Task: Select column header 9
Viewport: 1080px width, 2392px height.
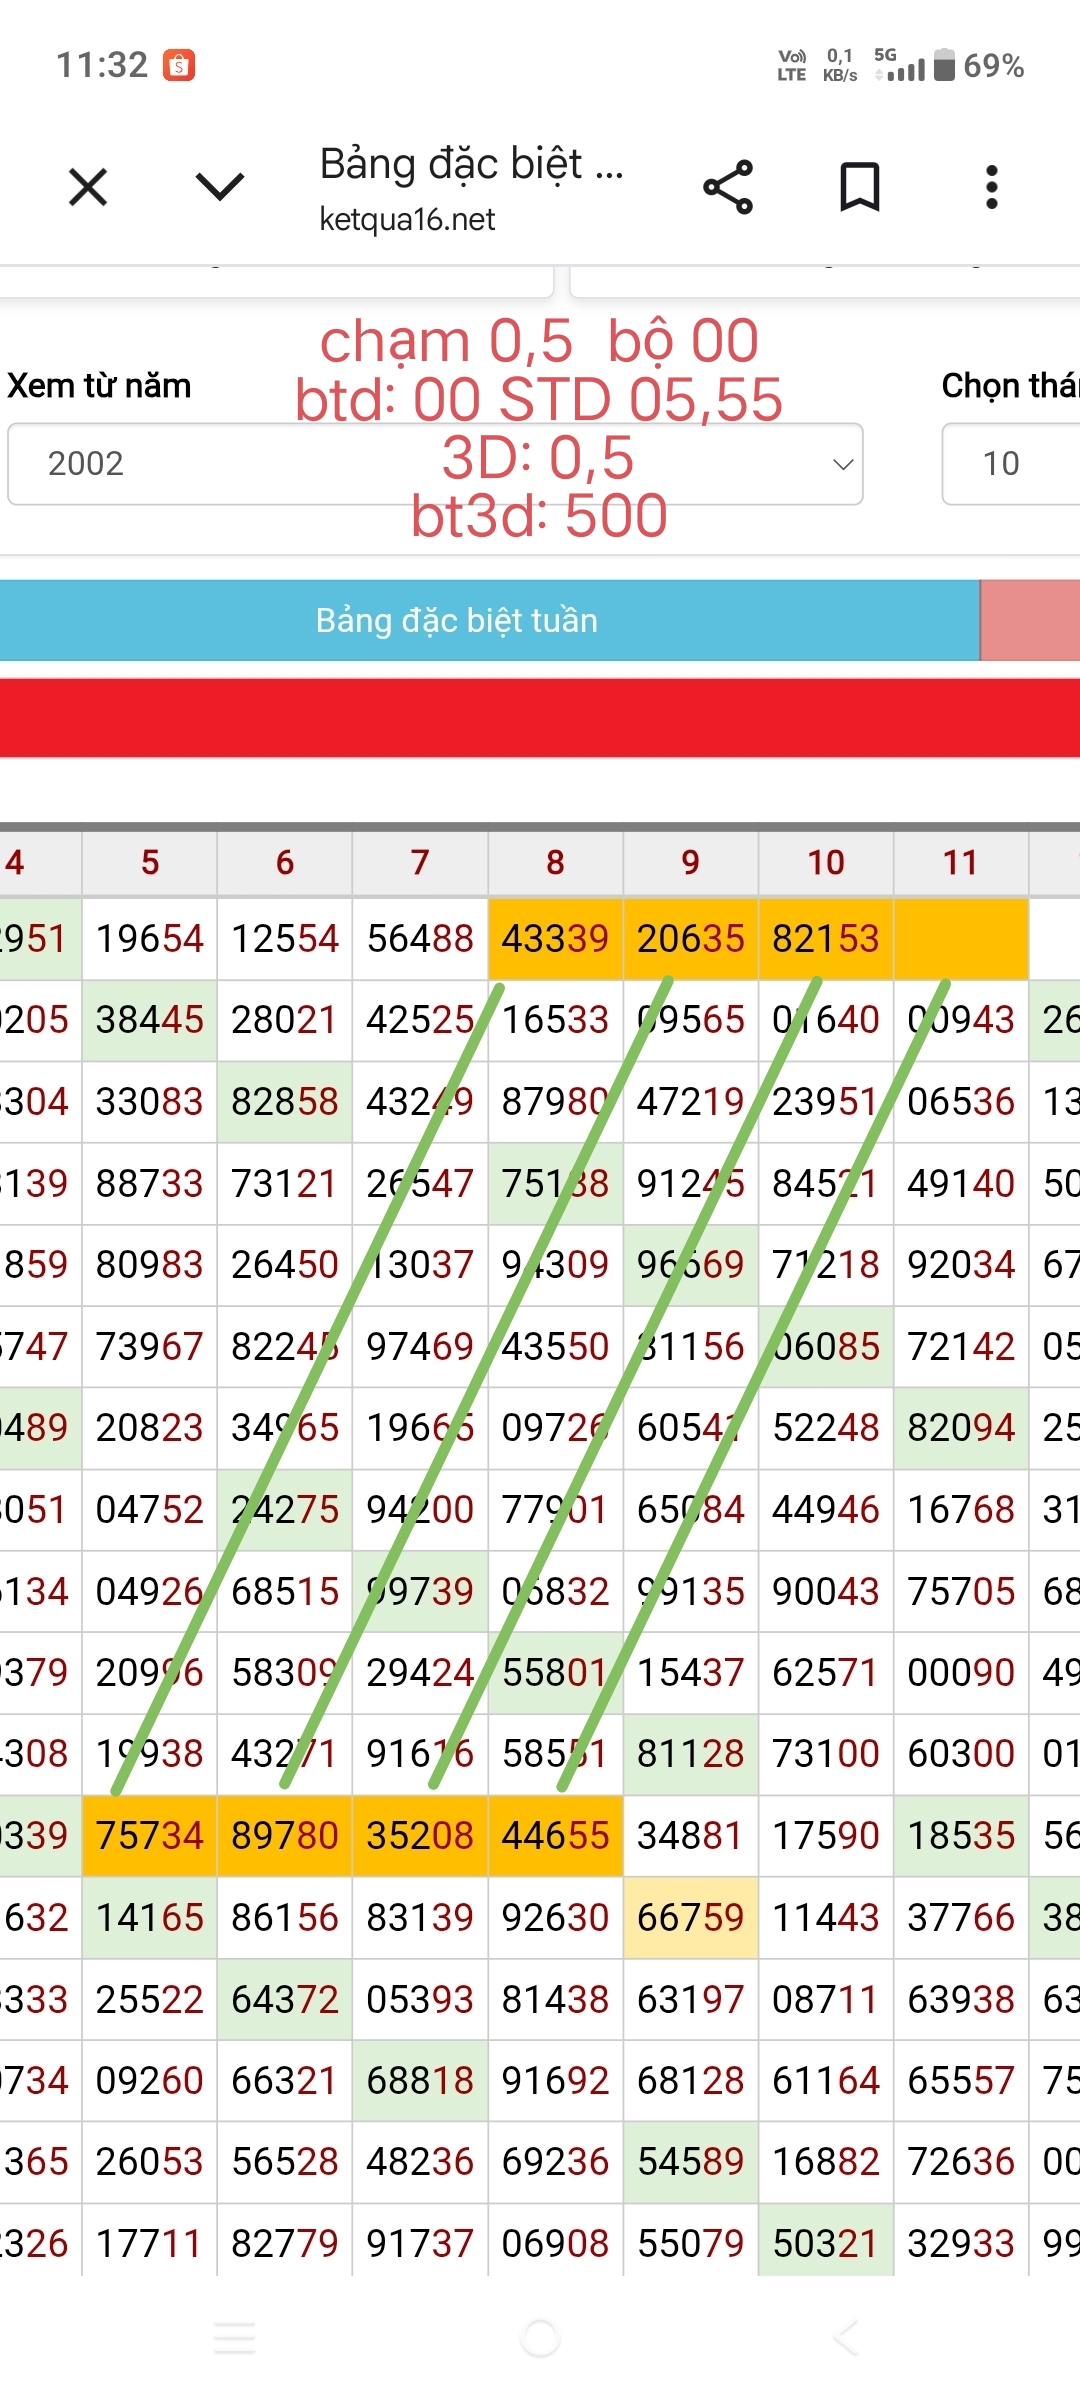Action: click(691, 862)
